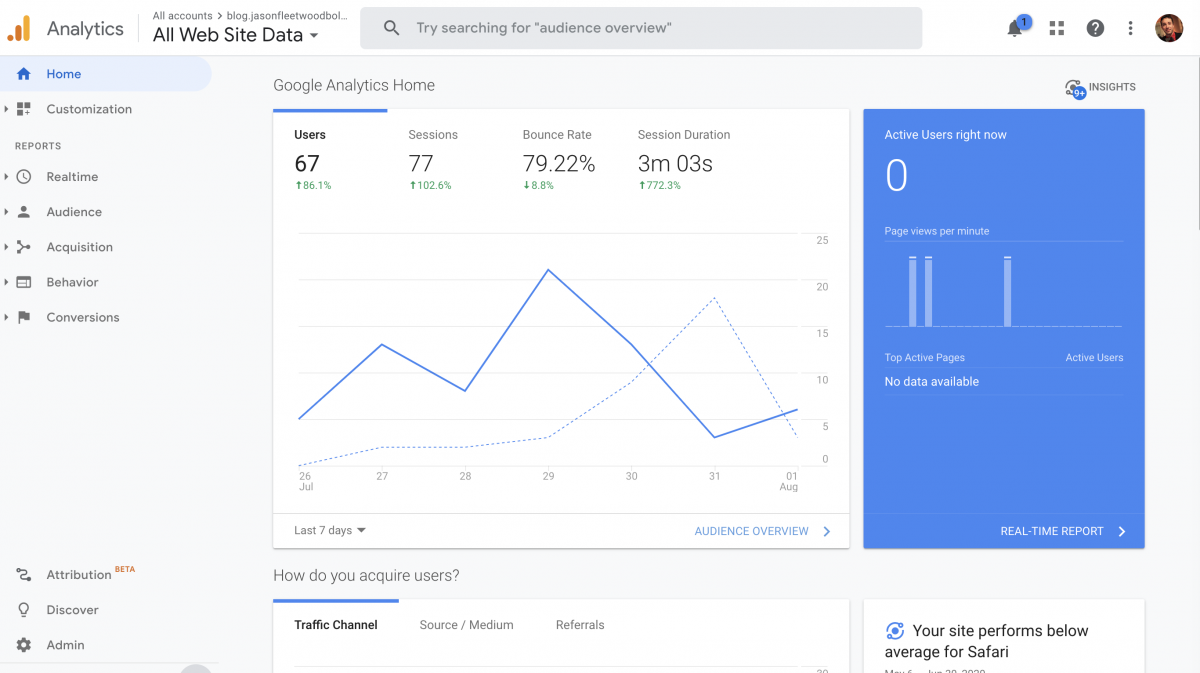Click the Audience Overview arrow chevron
This screenshot has width=1200, height=673.
click(827, 531)
